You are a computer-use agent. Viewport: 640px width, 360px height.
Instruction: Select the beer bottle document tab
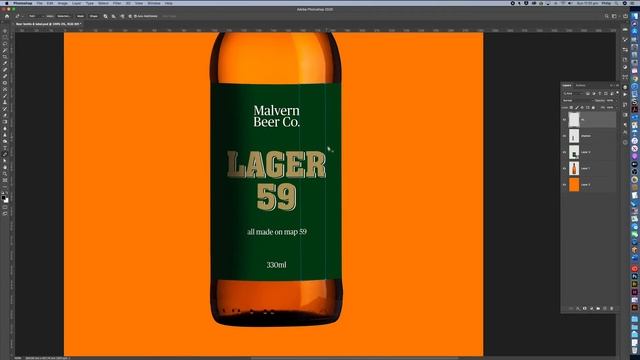pos(48,24)
